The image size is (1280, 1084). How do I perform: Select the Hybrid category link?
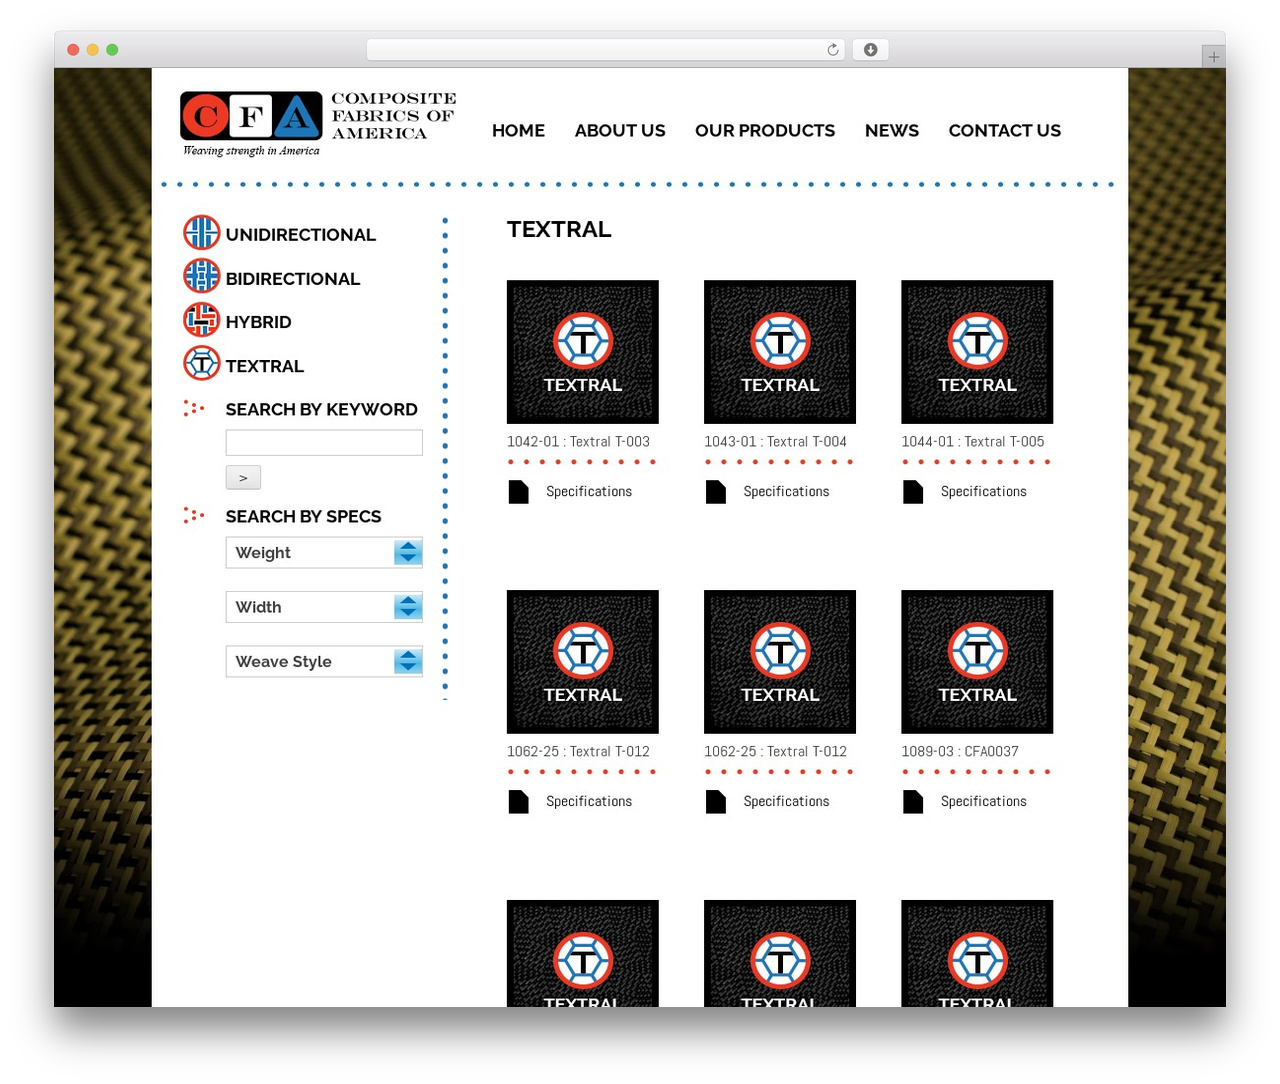point(258,322)
